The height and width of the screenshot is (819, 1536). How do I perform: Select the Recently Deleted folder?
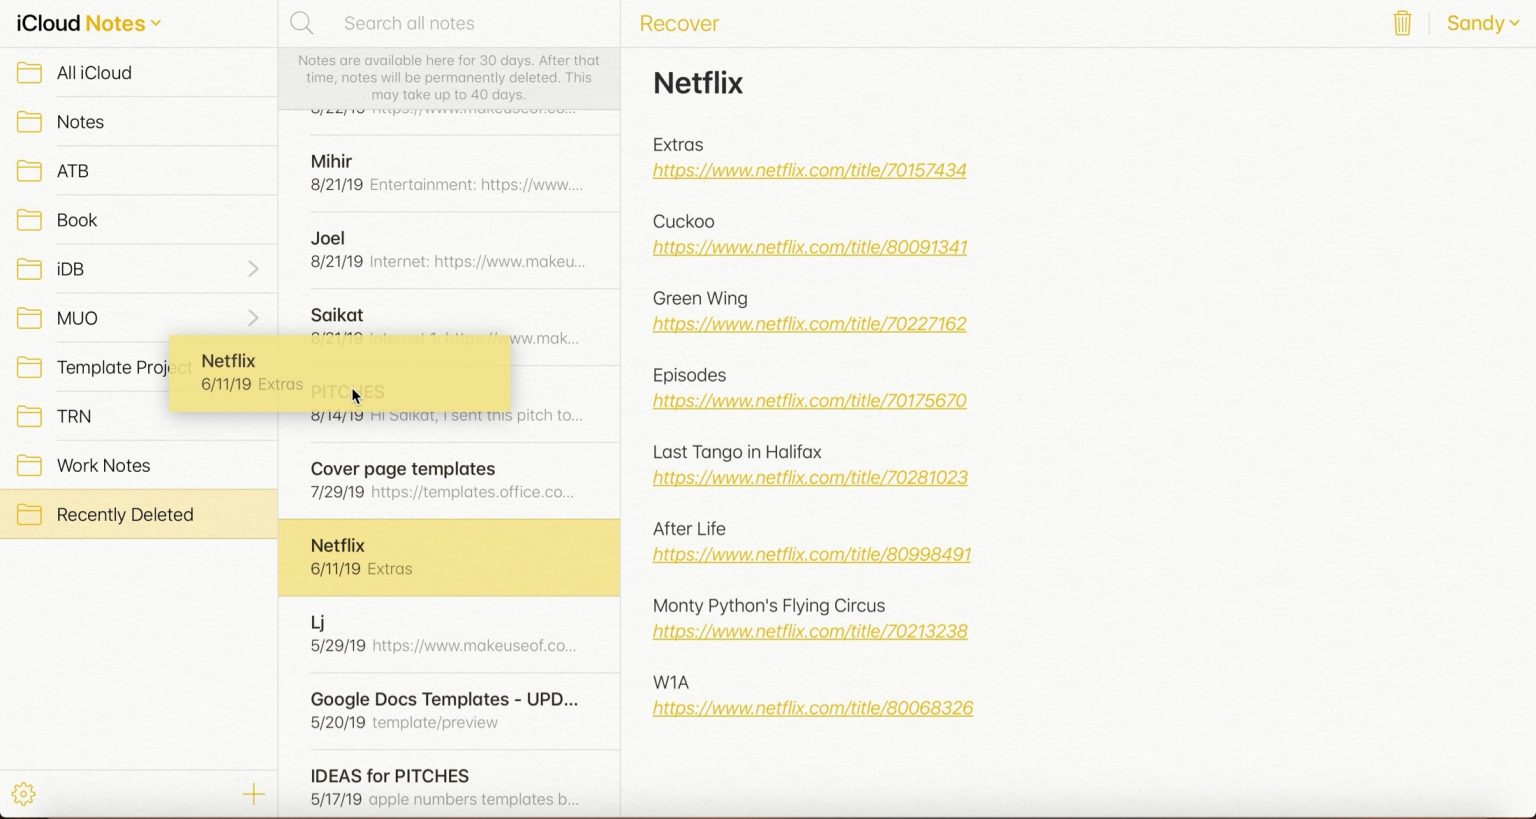click(125, 514)
